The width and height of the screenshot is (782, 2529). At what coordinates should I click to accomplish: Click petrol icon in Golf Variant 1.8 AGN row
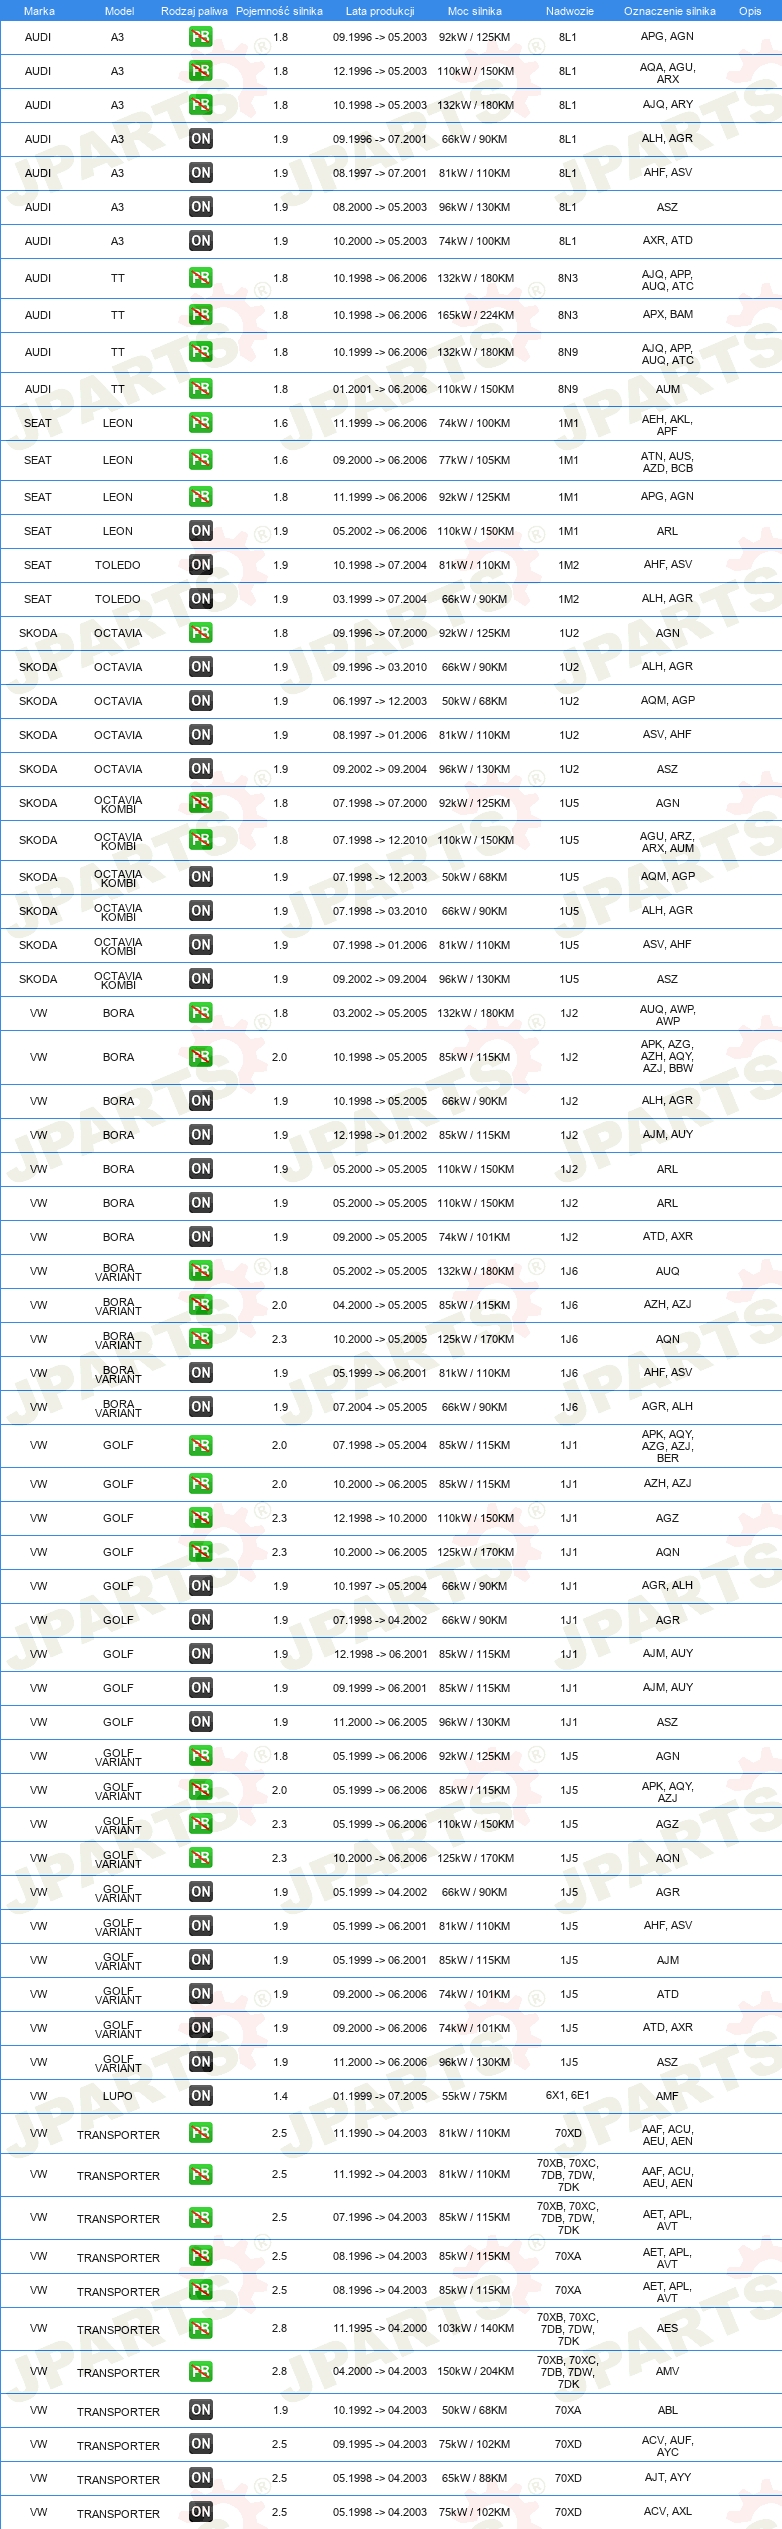[x=201, y=1756]
